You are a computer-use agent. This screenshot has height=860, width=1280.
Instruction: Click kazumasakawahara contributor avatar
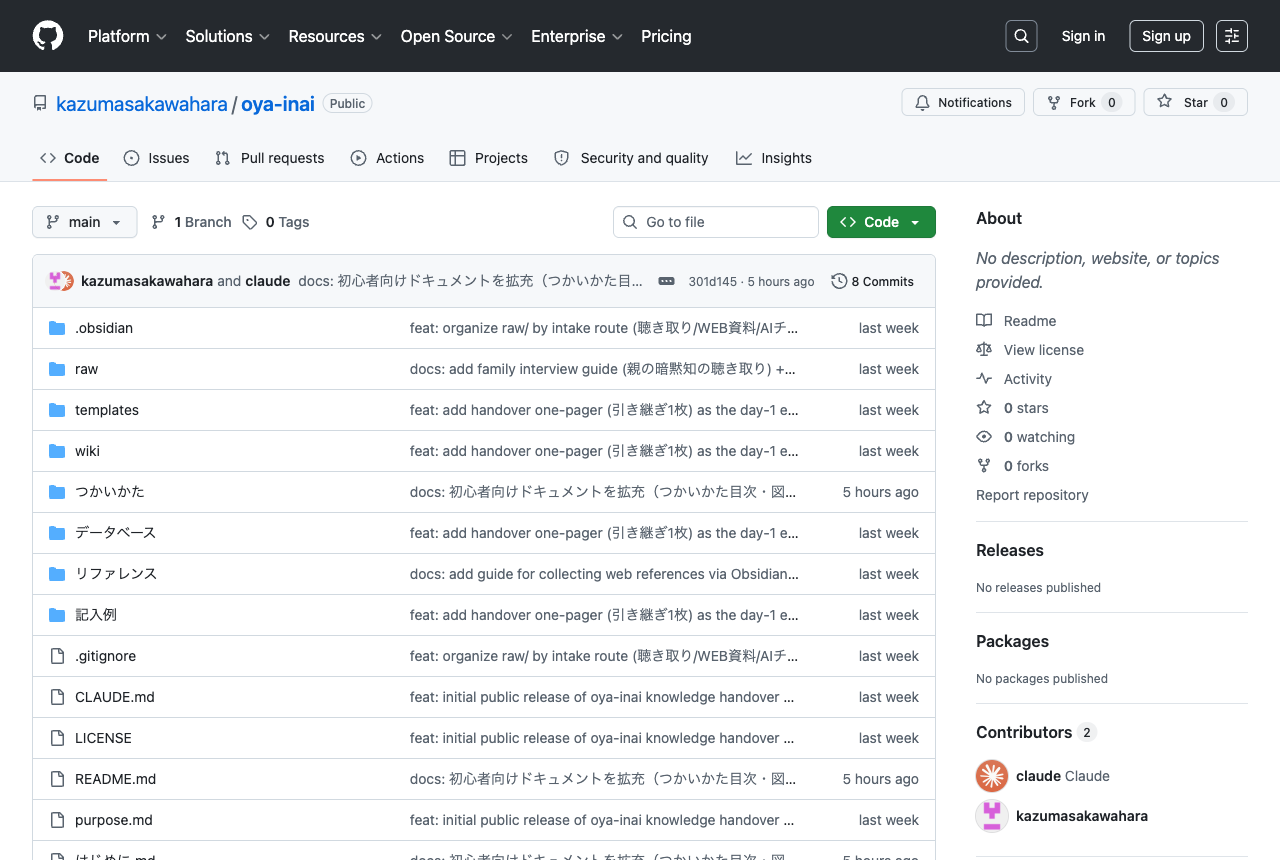coord(992,816)
